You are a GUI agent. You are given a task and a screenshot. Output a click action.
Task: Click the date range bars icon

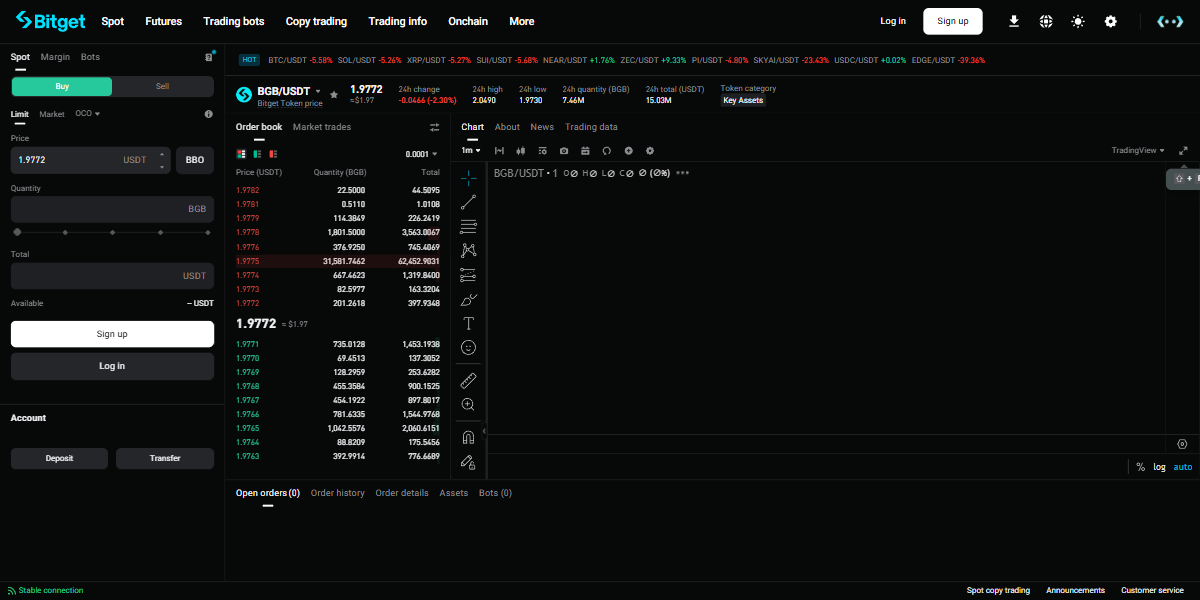point(500,151)
